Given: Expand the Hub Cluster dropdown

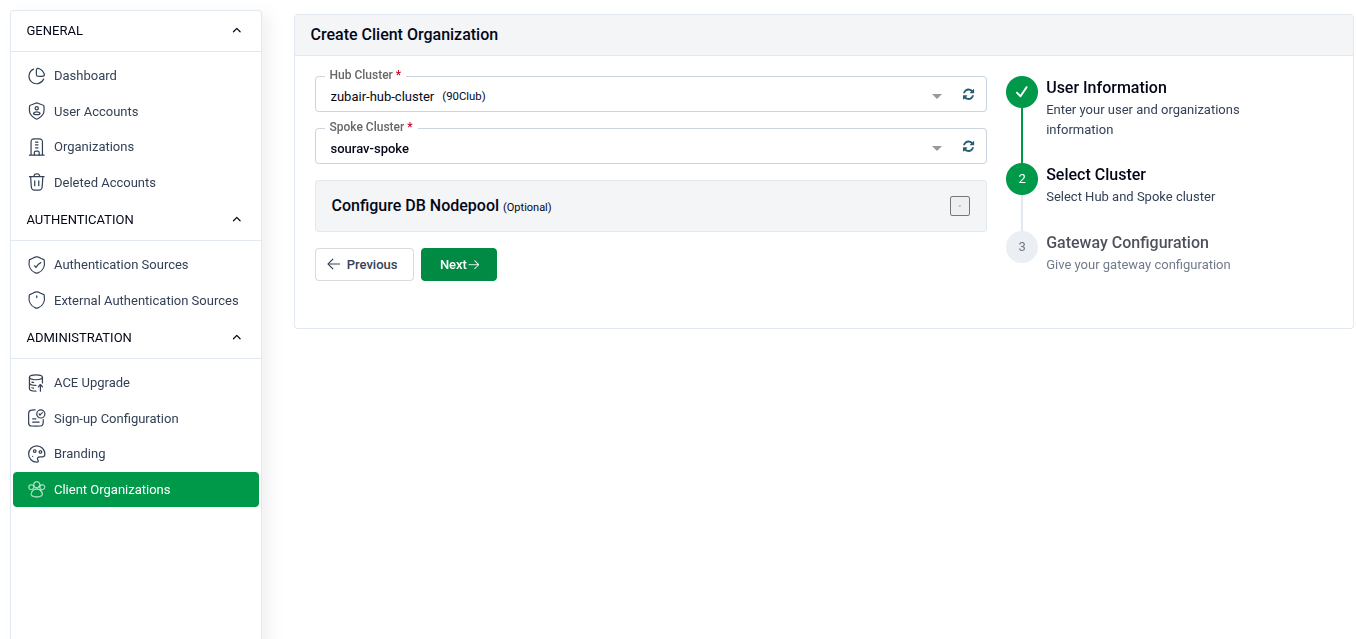Looking at the screenshot, I should pyautogui.click(x=937, y=94).
